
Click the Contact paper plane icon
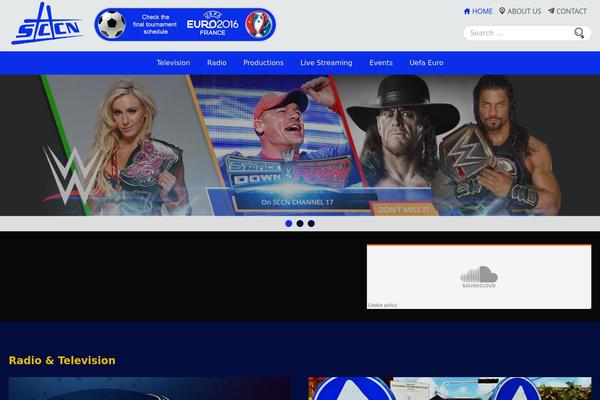[x=551, y=11]
